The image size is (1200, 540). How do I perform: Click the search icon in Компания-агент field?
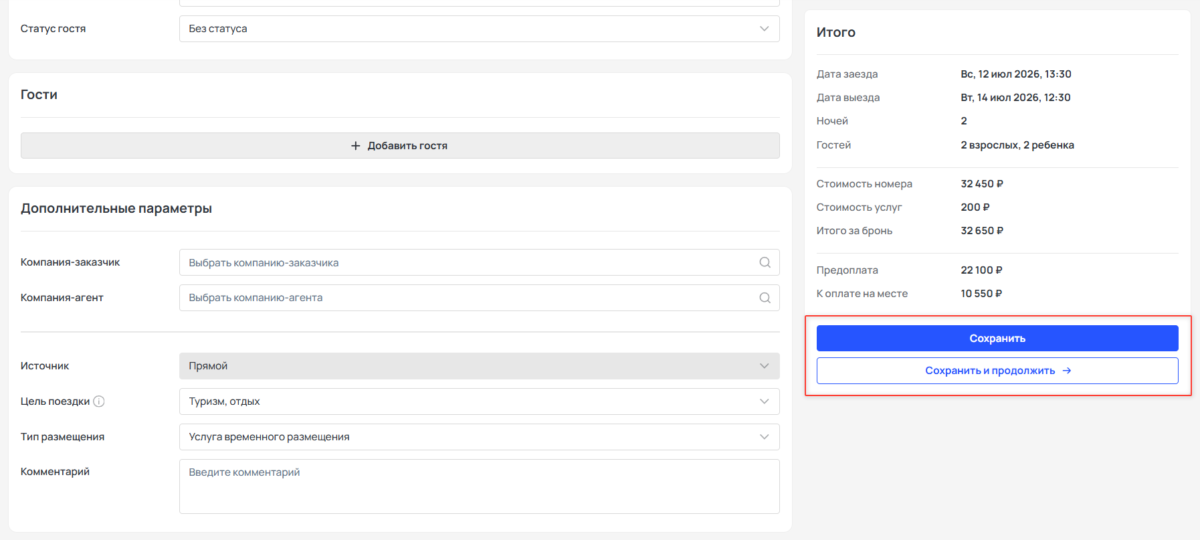click(x=765, y=297)
